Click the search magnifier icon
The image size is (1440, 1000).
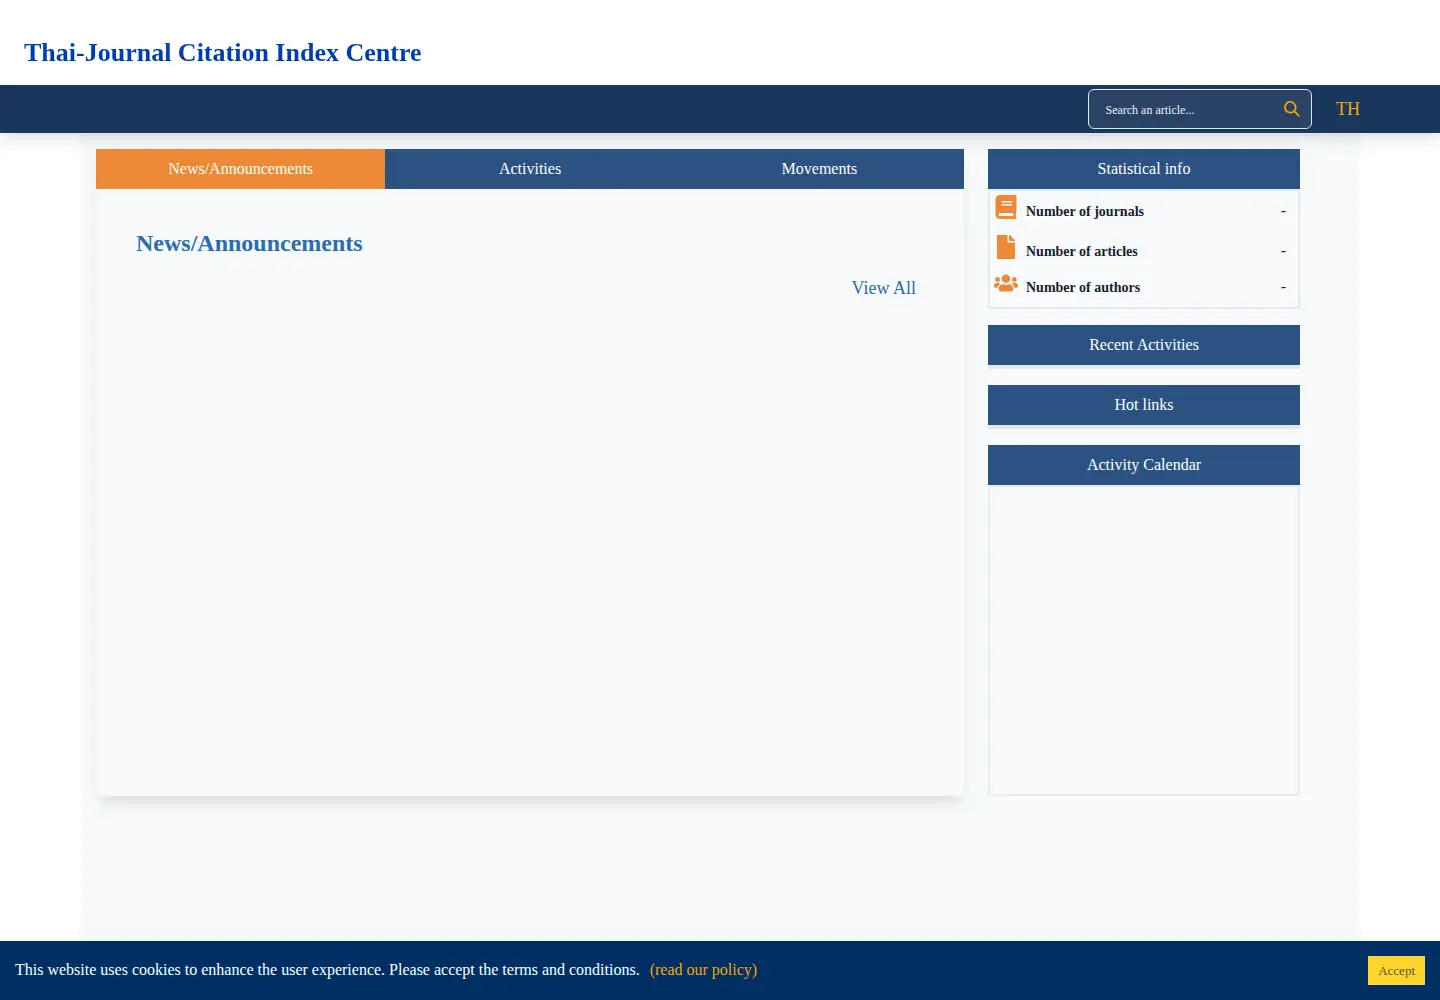pos(1291,109)
